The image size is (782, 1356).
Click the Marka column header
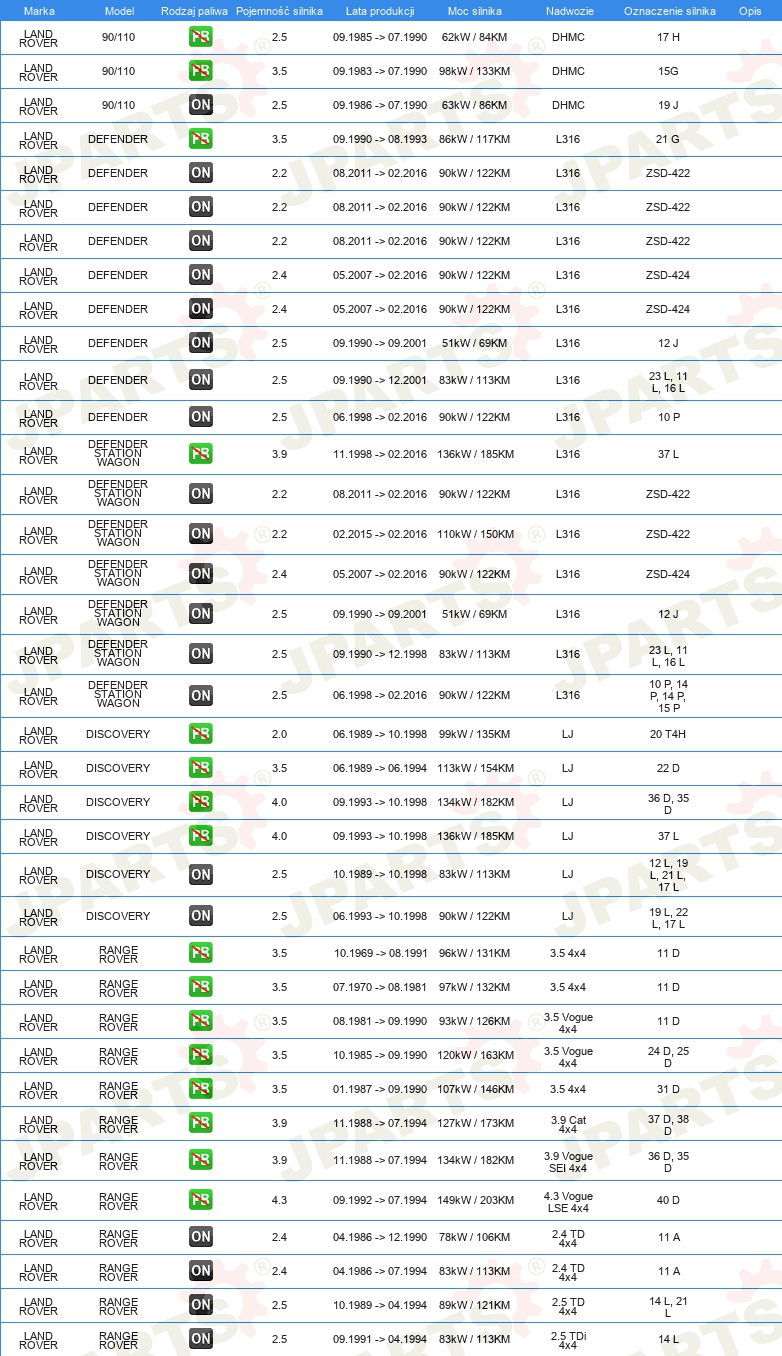click(x=39, y=10)
